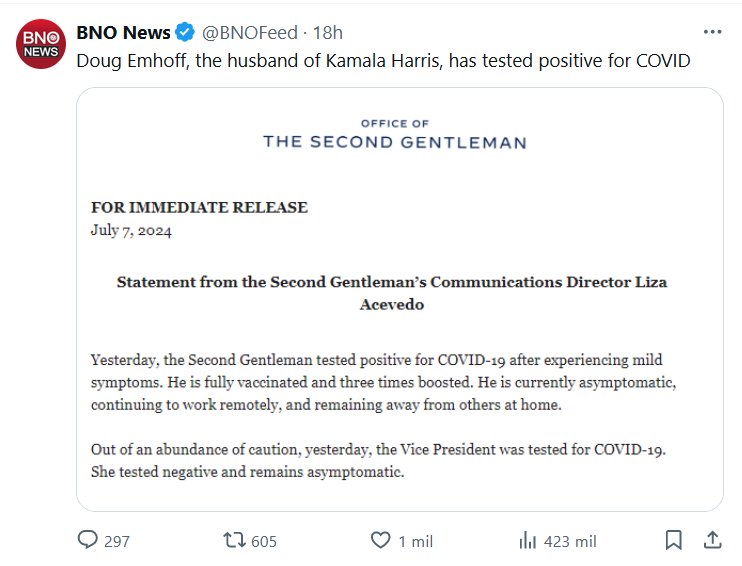
Task: Click the repost arrows icon
Action: [234, 540]
